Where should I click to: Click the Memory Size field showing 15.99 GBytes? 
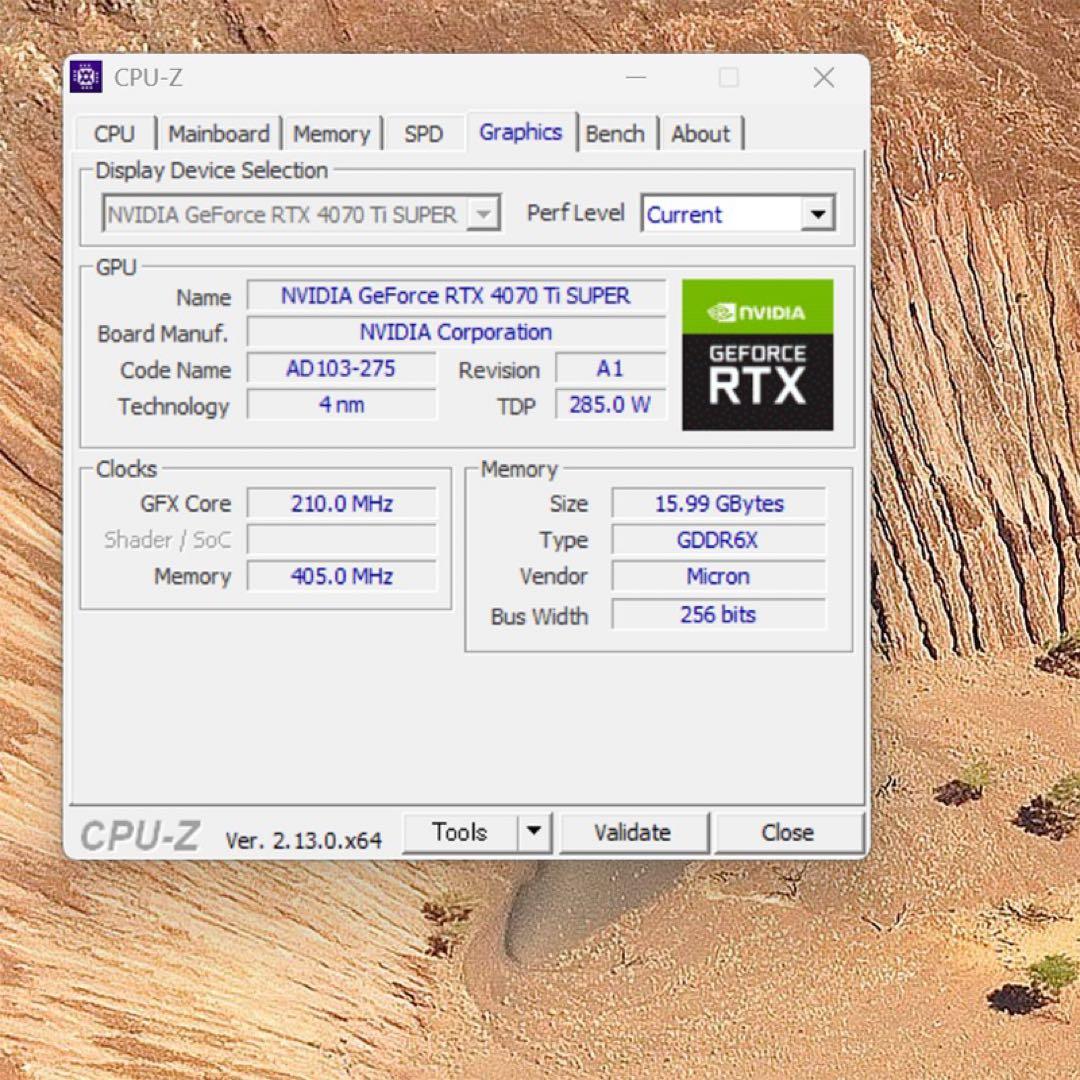[x=718, y=503]
